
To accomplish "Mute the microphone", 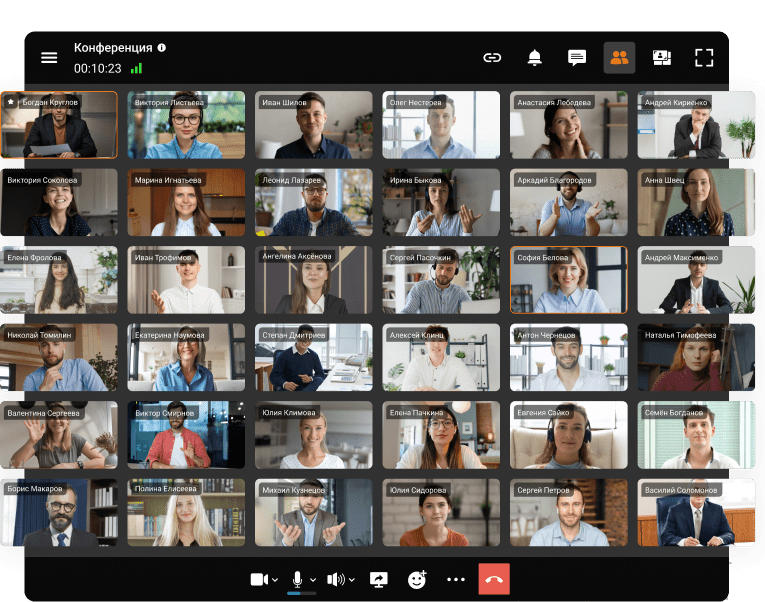I will coord(297,579).
